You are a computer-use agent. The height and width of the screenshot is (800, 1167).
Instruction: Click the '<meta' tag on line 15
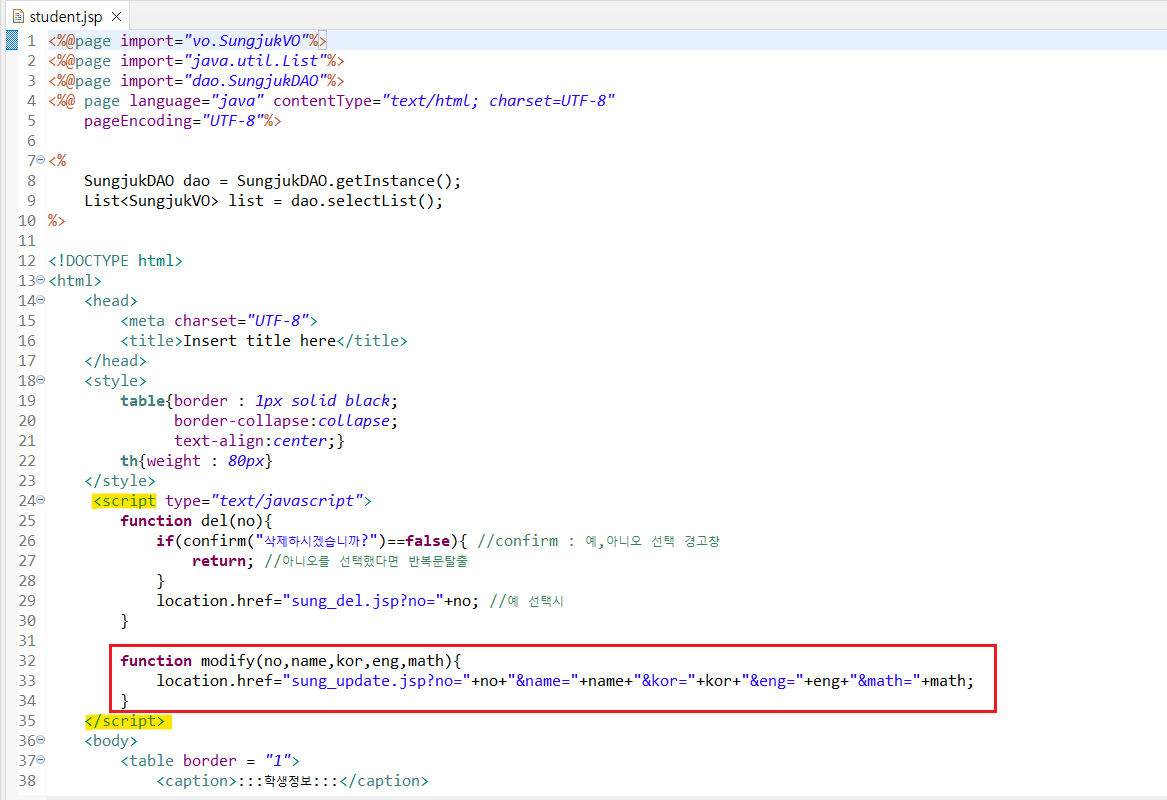coord(143,321)
